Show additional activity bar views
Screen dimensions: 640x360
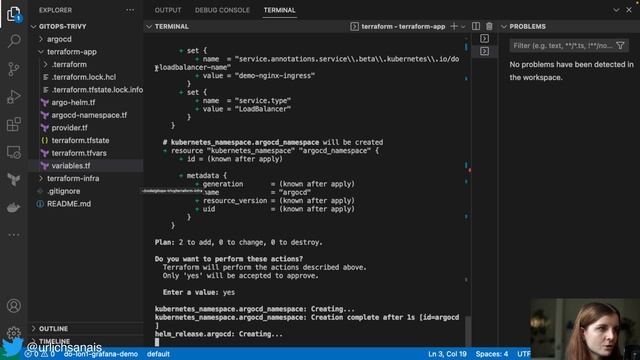[x=13, y=235]
